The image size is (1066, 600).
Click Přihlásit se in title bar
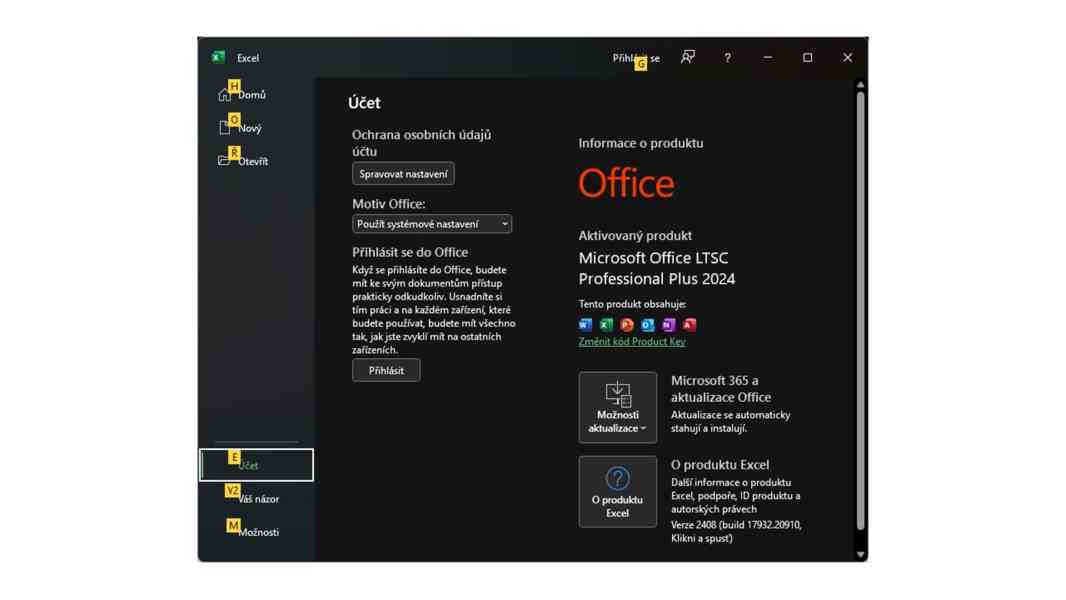tap(636, 58)
